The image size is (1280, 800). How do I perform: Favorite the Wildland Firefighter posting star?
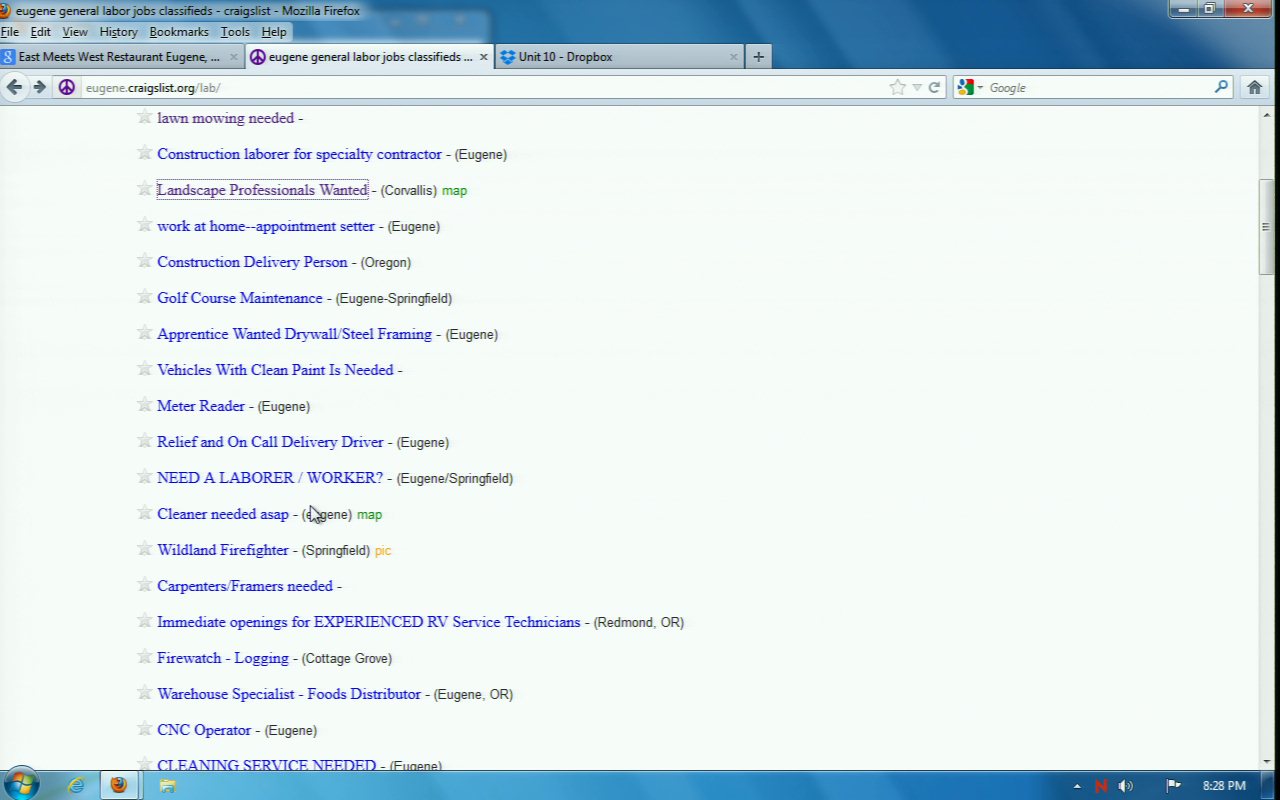(x=145, y=549)
